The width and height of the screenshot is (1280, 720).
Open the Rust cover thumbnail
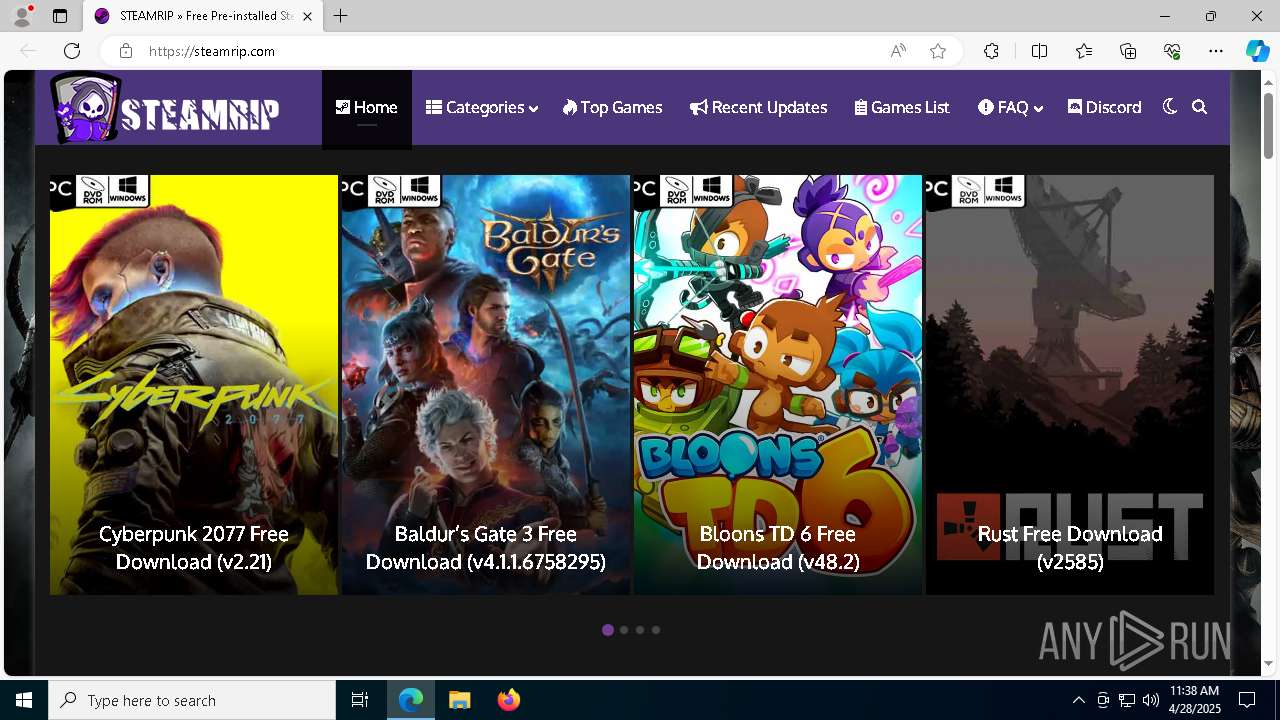click(x=1070, y=385)
